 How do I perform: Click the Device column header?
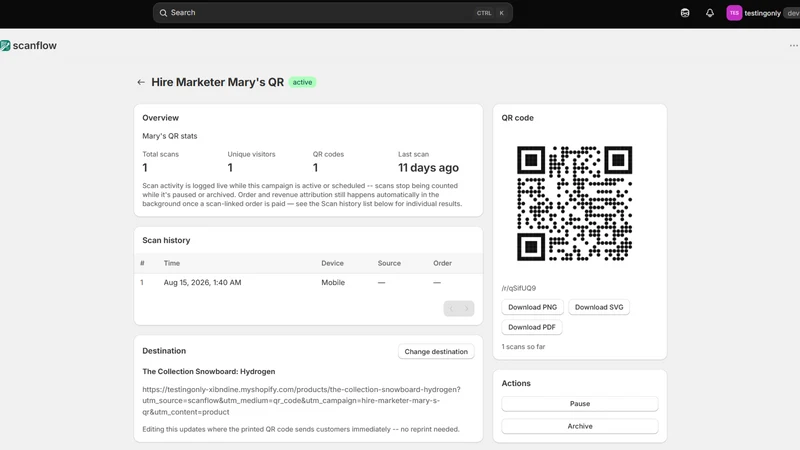pos(332,263)
